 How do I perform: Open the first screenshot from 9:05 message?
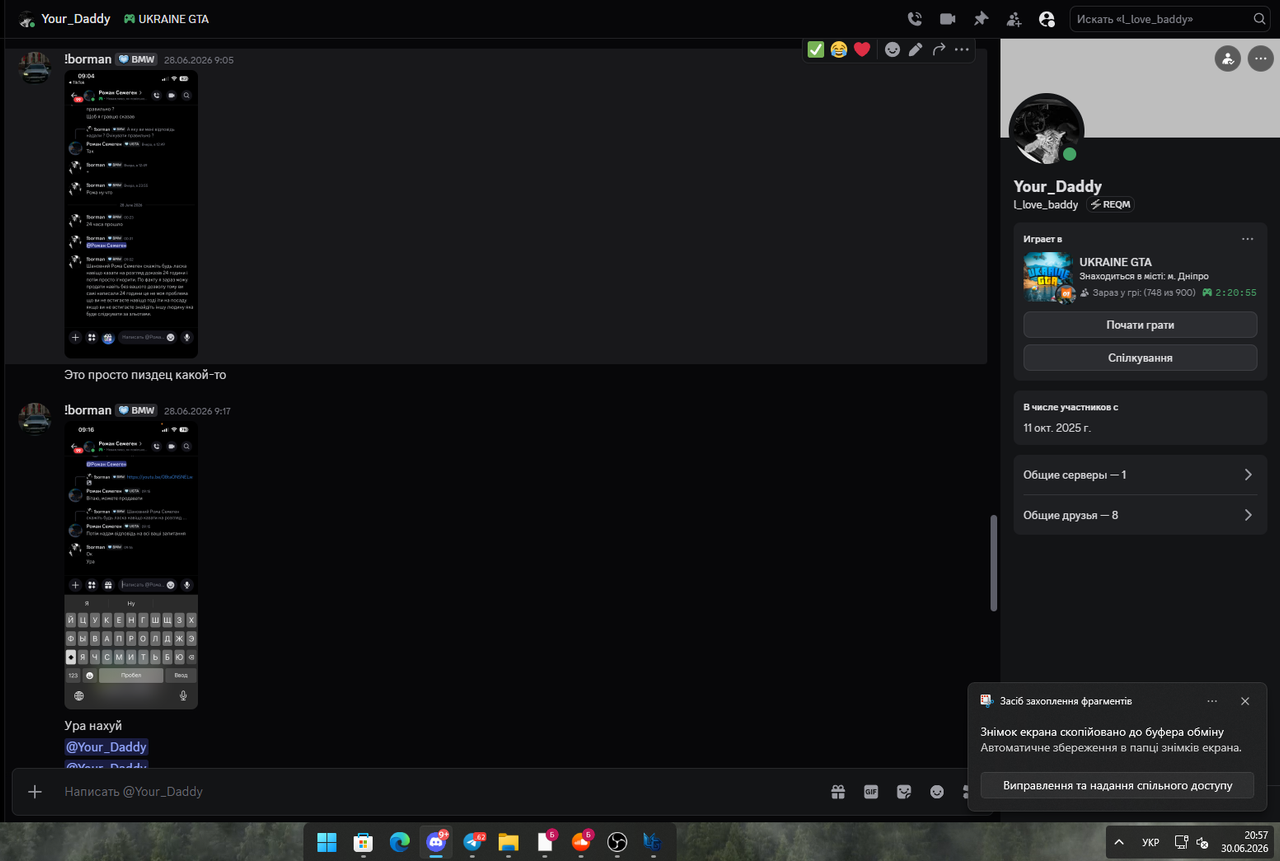click(131, 213)
